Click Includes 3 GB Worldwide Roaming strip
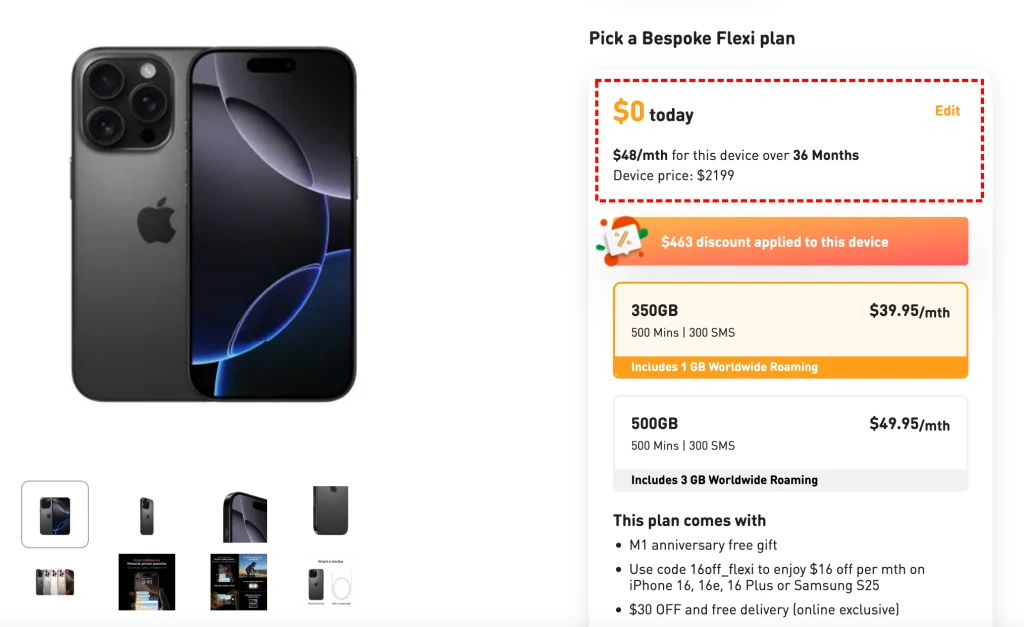This screenshot has width=1024, height=627. pyautogui.click(x=790, y=480)
